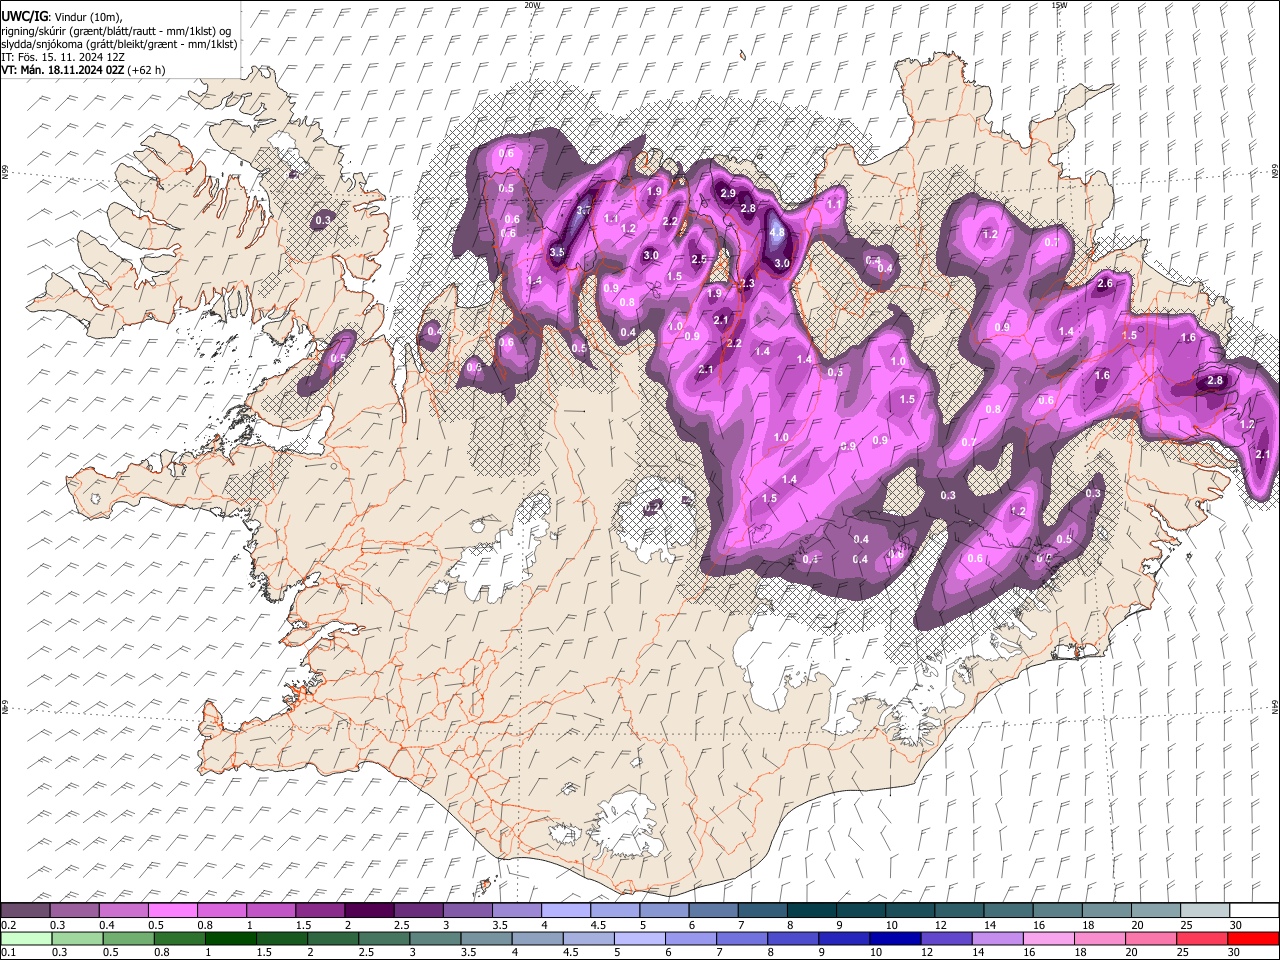Choose snow legend swatch between 18 and 20
Viewport: 1280px width, 960px height.
click(x=1106, y=910)
